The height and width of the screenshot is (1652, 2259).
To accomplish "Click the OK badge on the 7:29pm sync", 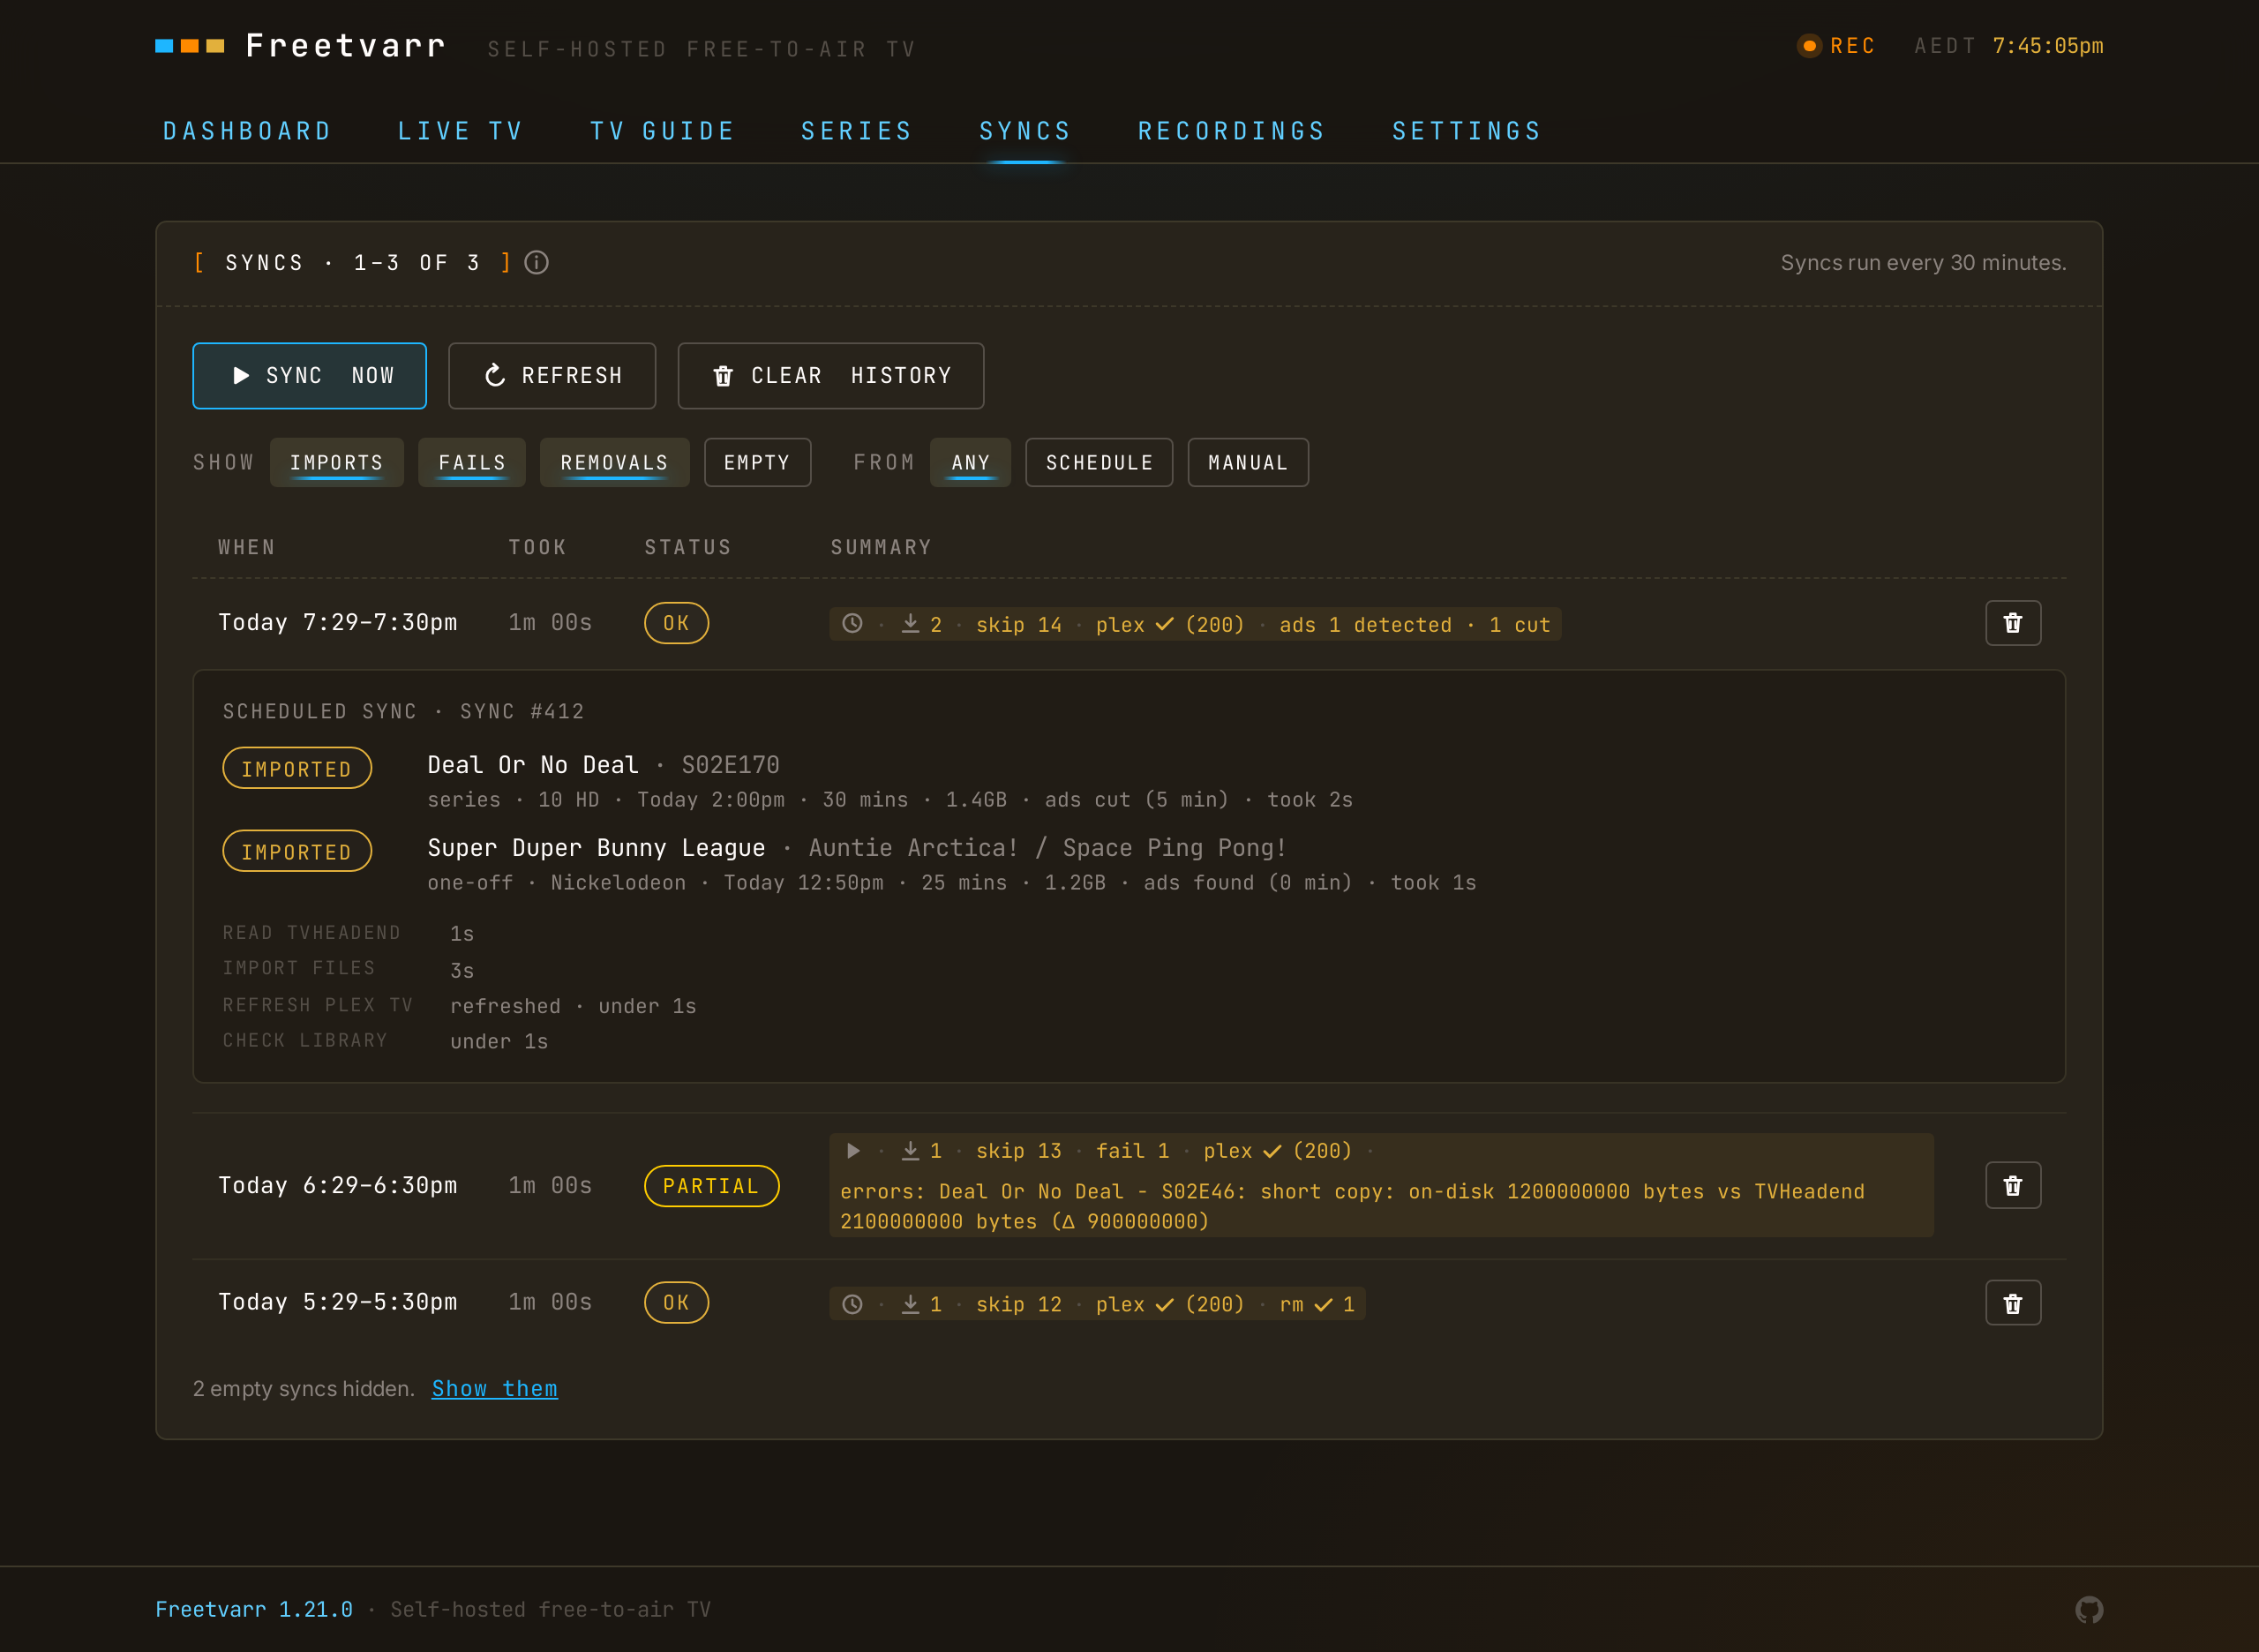I will (677, 623).
